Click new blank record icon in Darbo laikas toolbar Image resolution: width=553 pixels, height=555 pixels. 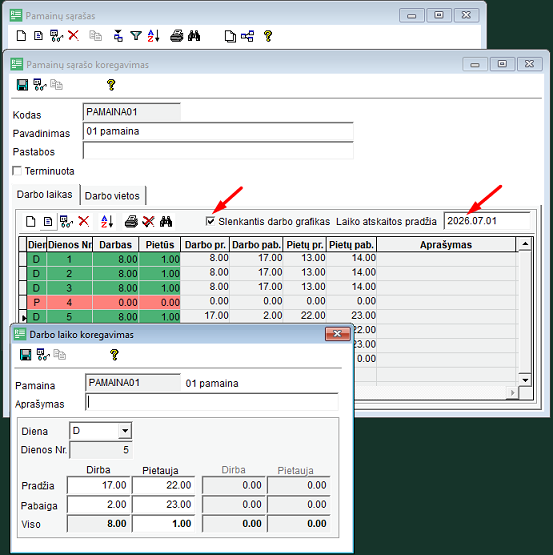coord(31,222)
